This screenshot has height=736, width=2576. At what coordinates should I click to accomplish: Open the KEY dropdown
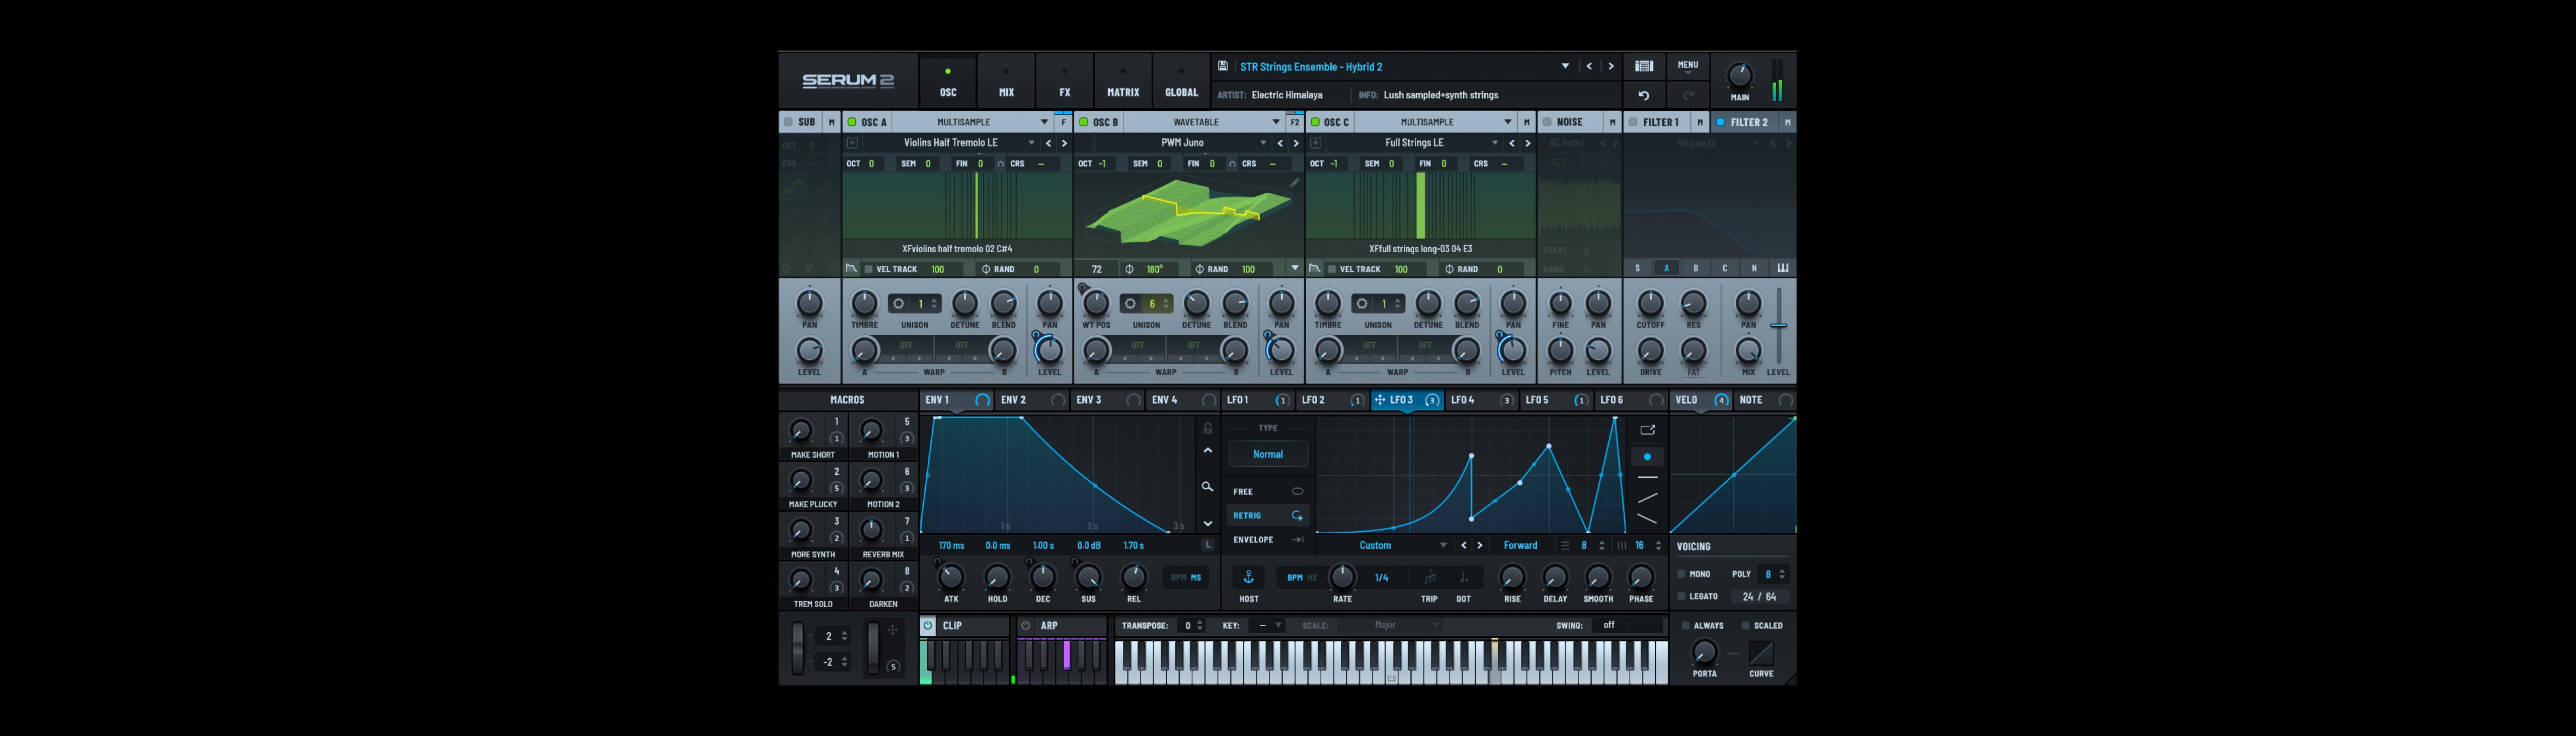pos(1267,626)
